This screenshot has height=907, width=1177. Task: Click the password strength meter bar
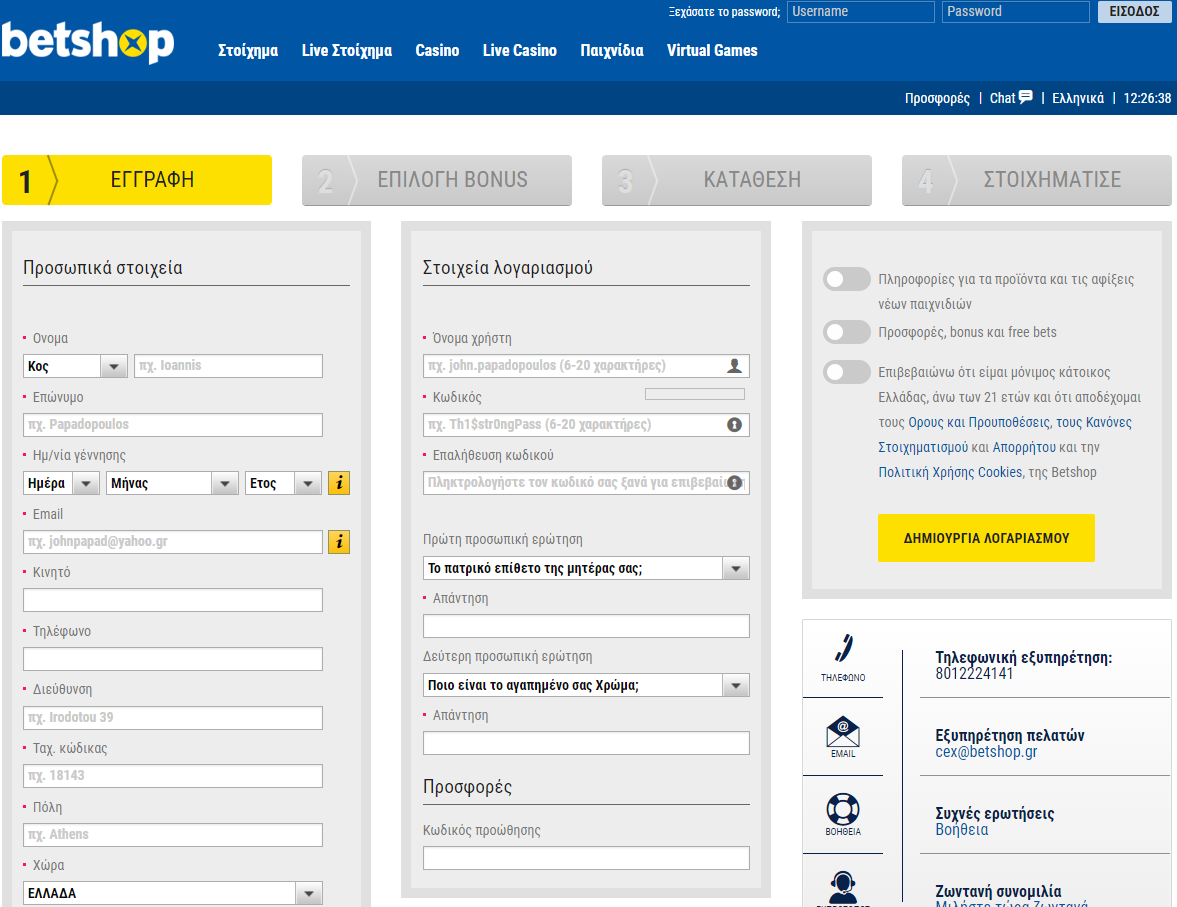pos(695,394)
